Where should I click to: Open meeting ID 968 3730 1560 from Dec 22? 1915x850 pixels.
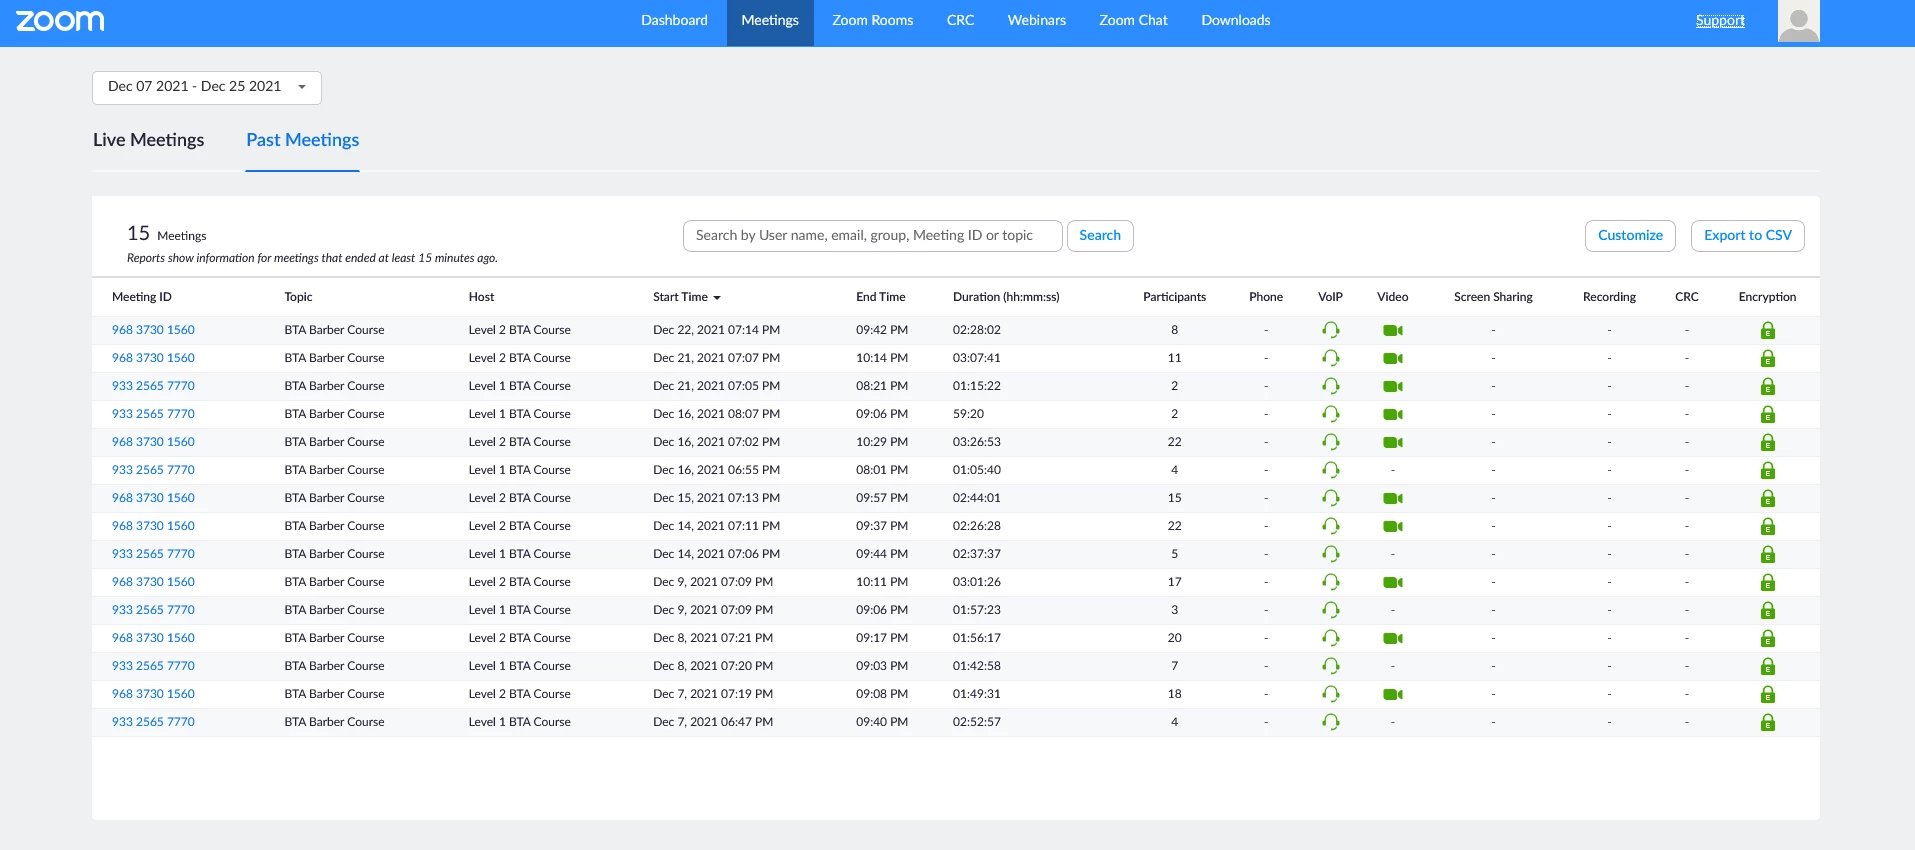coord(153,330)
